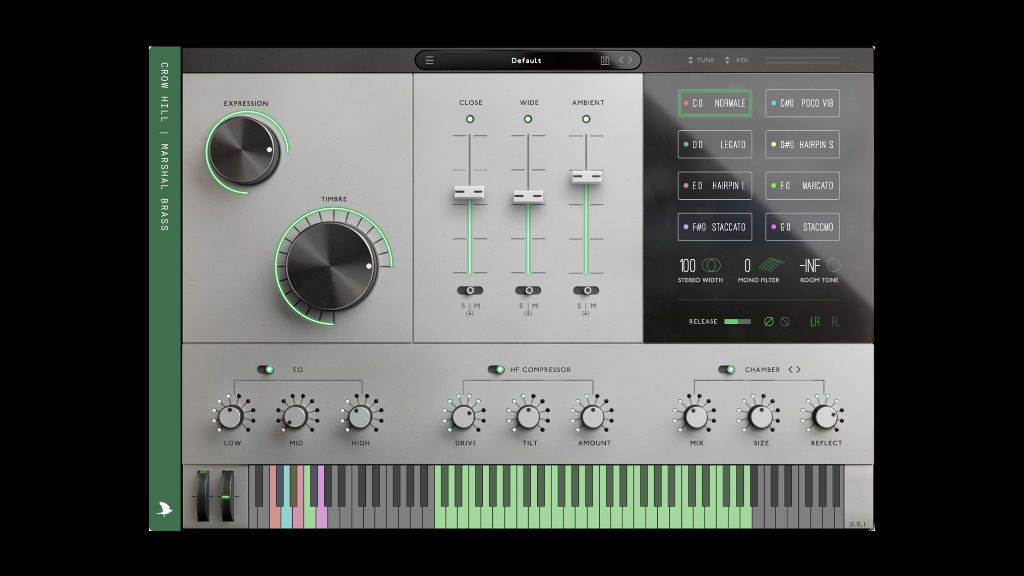The image size is (1024, 576).
Task: Click the compressor TILT knob
Action: point(529,417)
